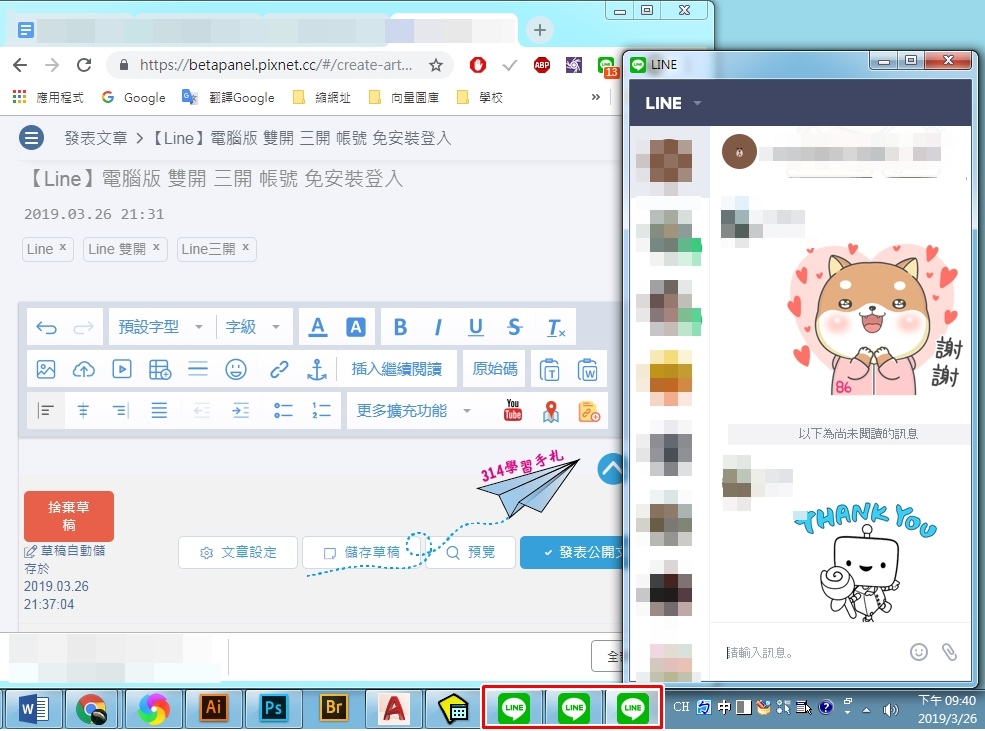The image size is (985, 731).
Task: Open the emoji smiley picker in editor
Action: pos(236,369)
